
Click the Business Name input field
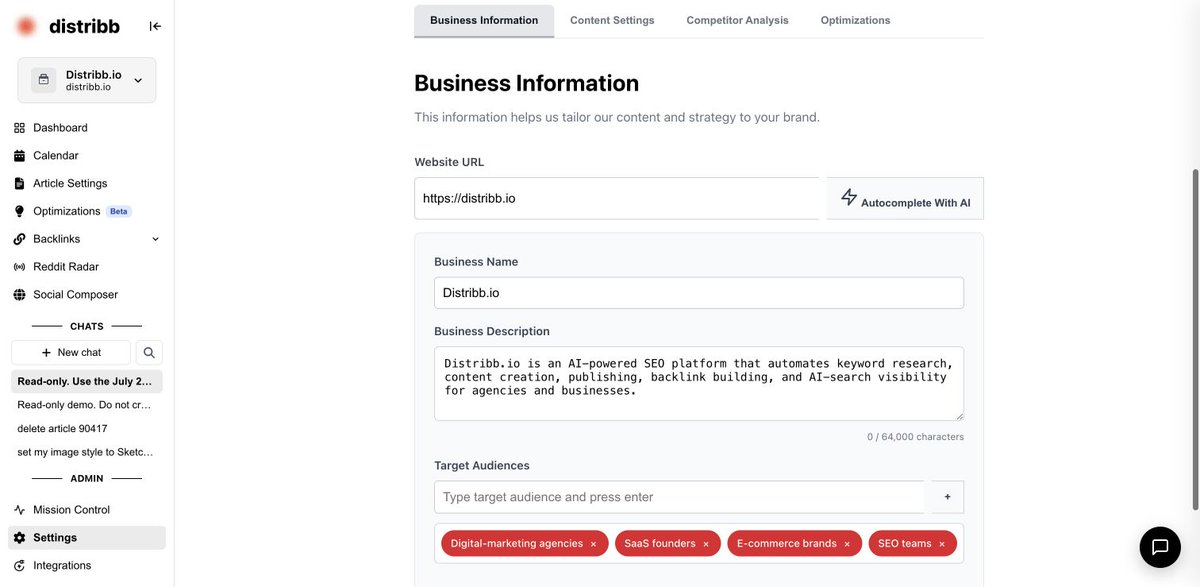[x=699, y=293]
